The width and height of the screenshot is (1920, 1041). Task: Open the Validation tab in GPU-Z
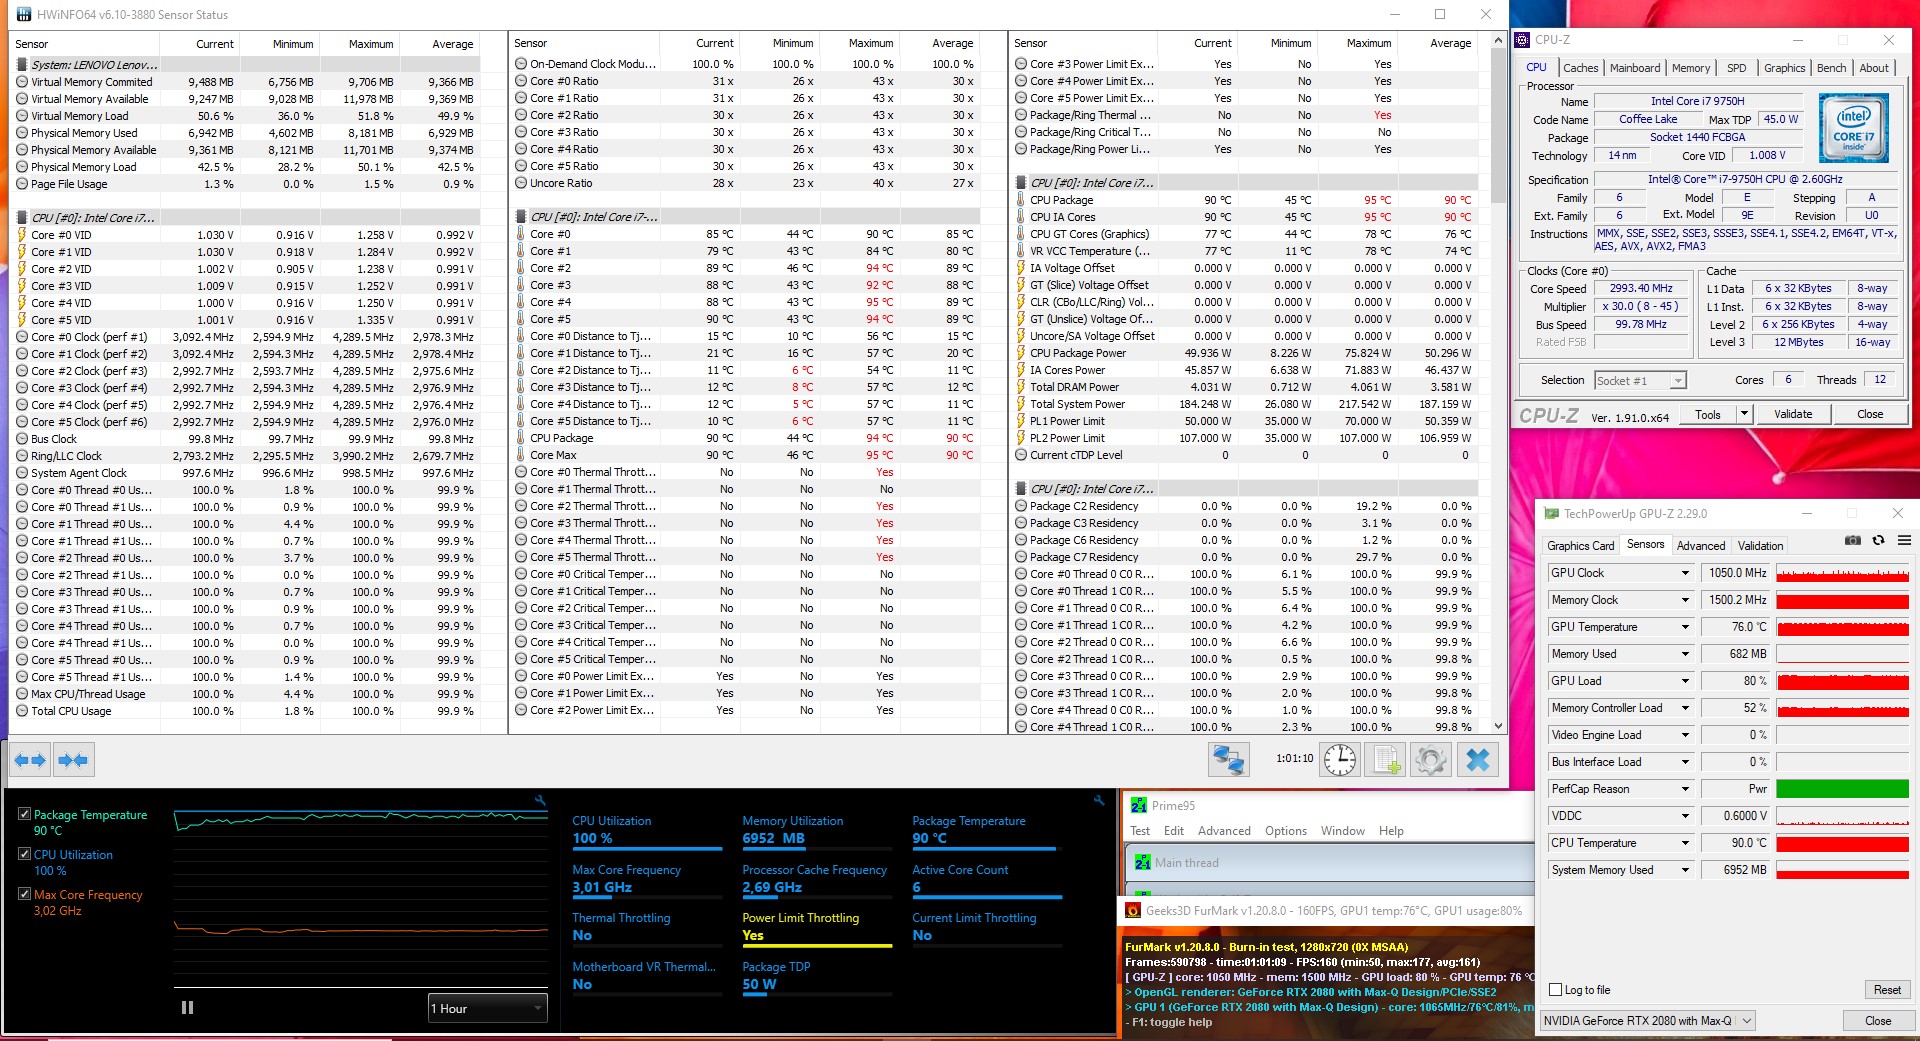(1760, 546)
